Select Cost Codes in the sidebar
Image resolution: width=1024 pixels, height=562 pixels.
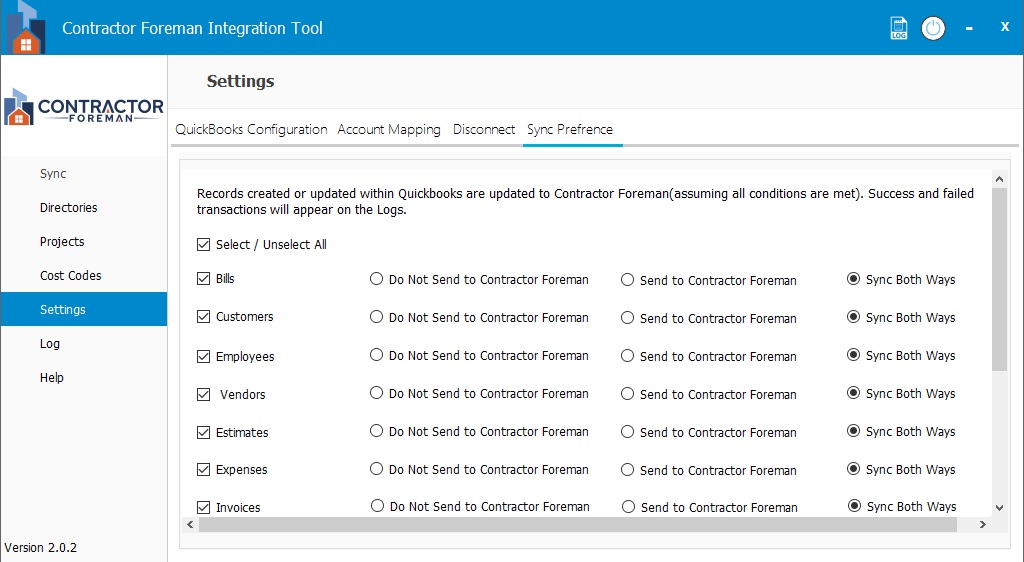(x=84, y=275)
